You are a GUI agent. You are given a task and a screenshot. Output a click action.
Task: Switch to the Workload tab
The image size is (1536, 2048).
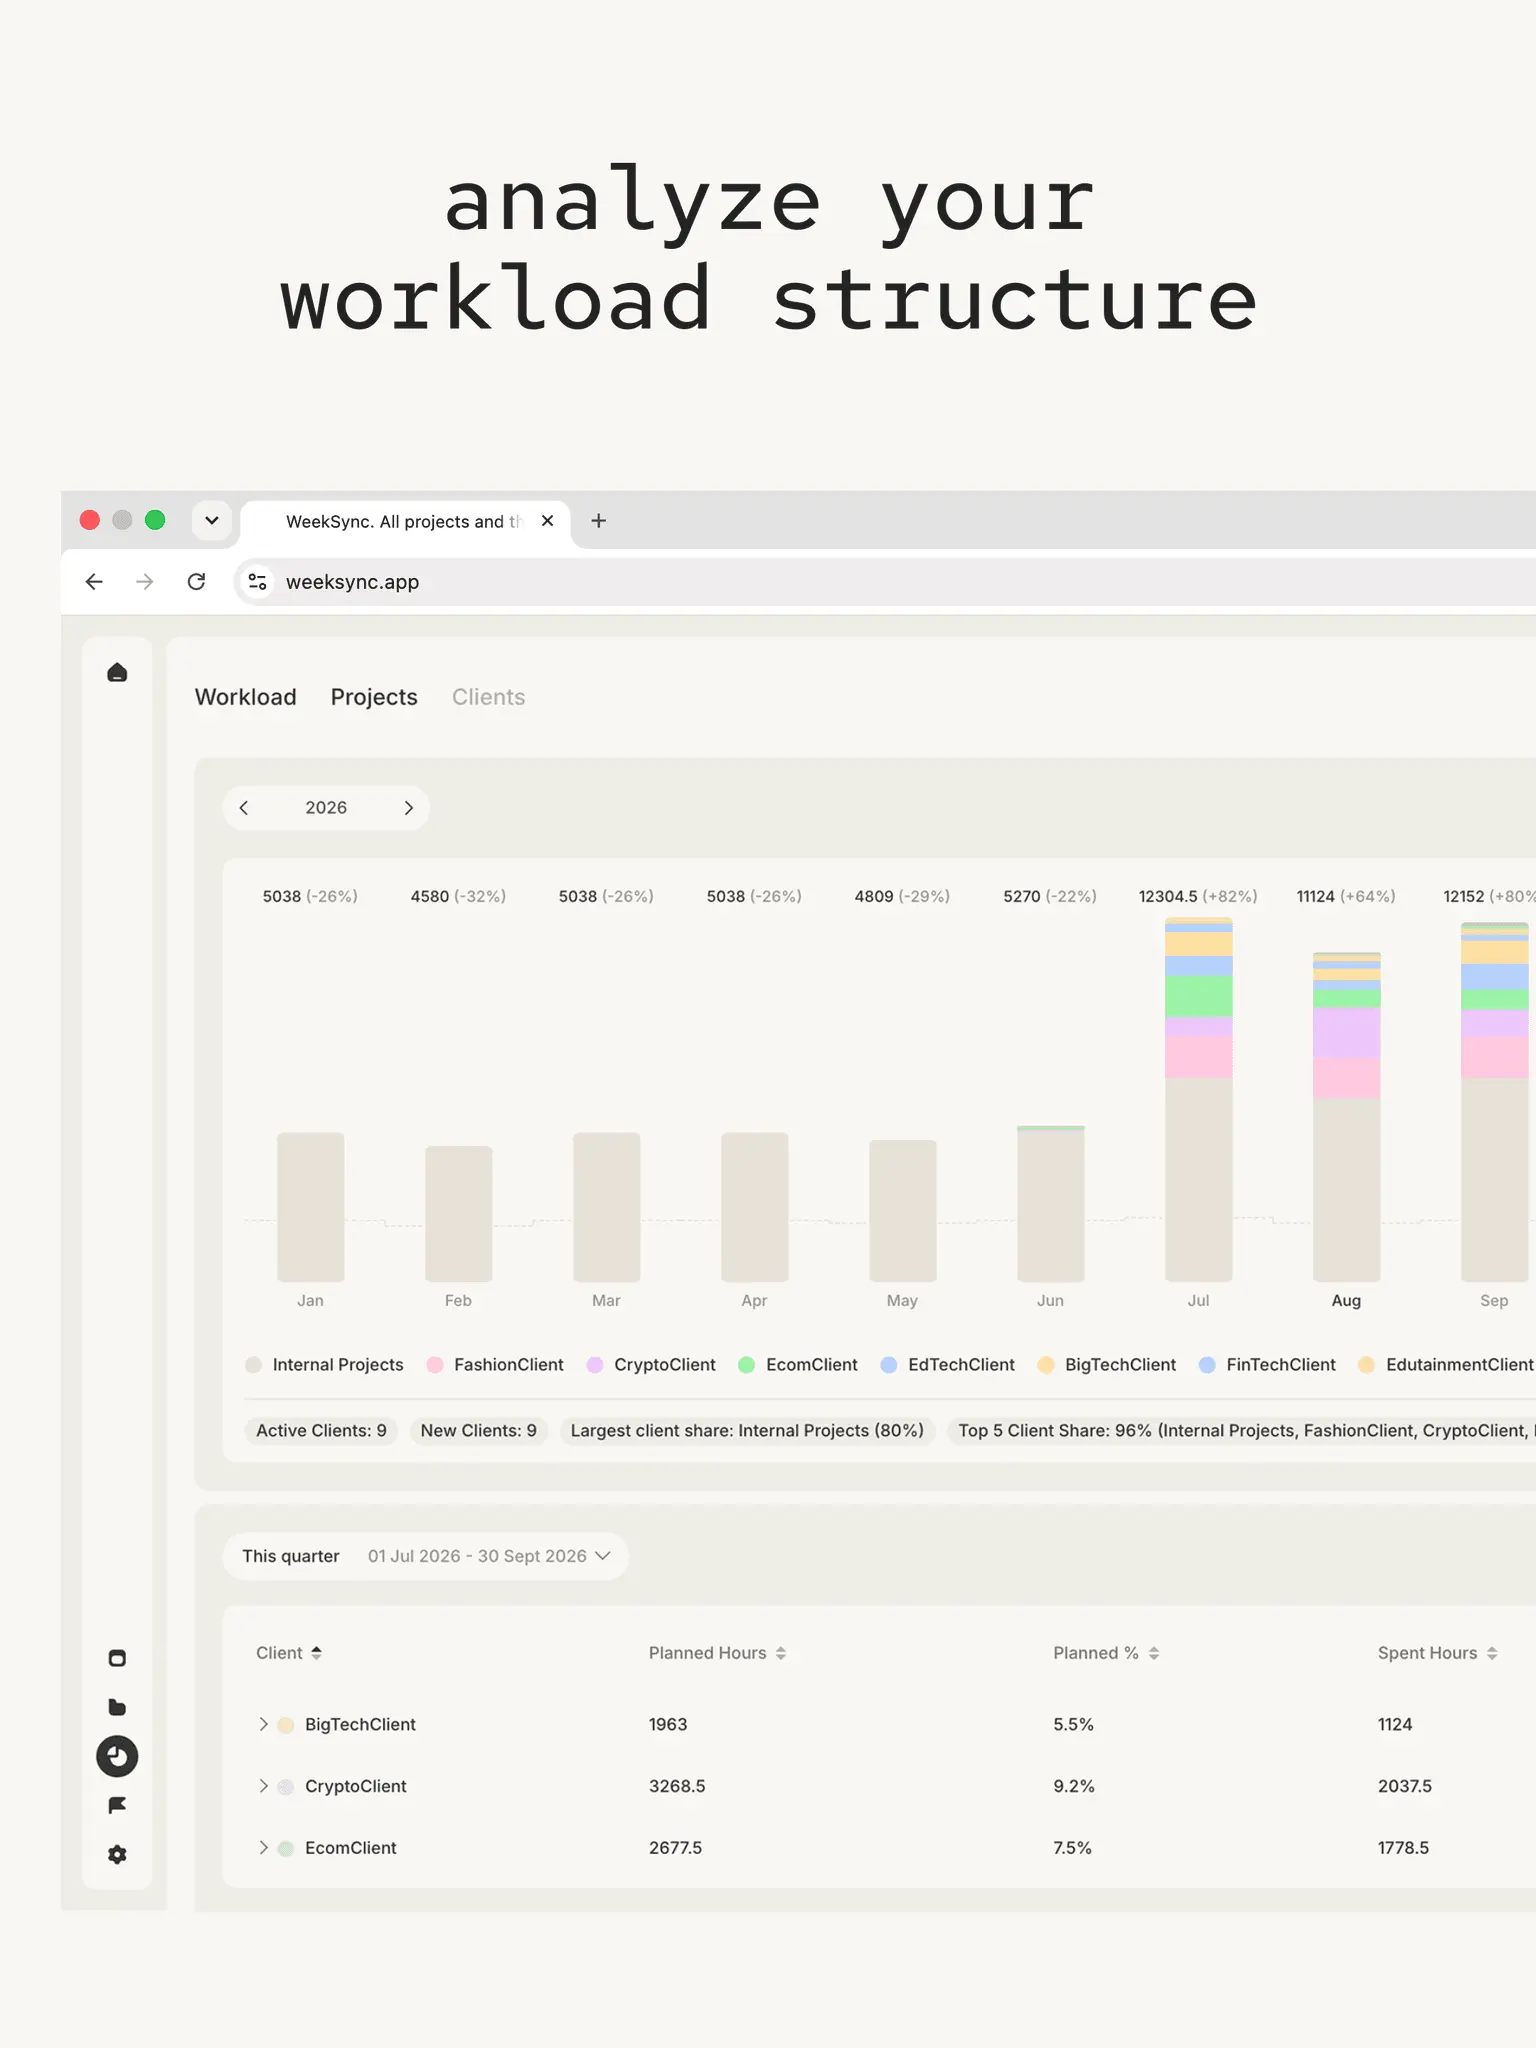tap(245, 697)
